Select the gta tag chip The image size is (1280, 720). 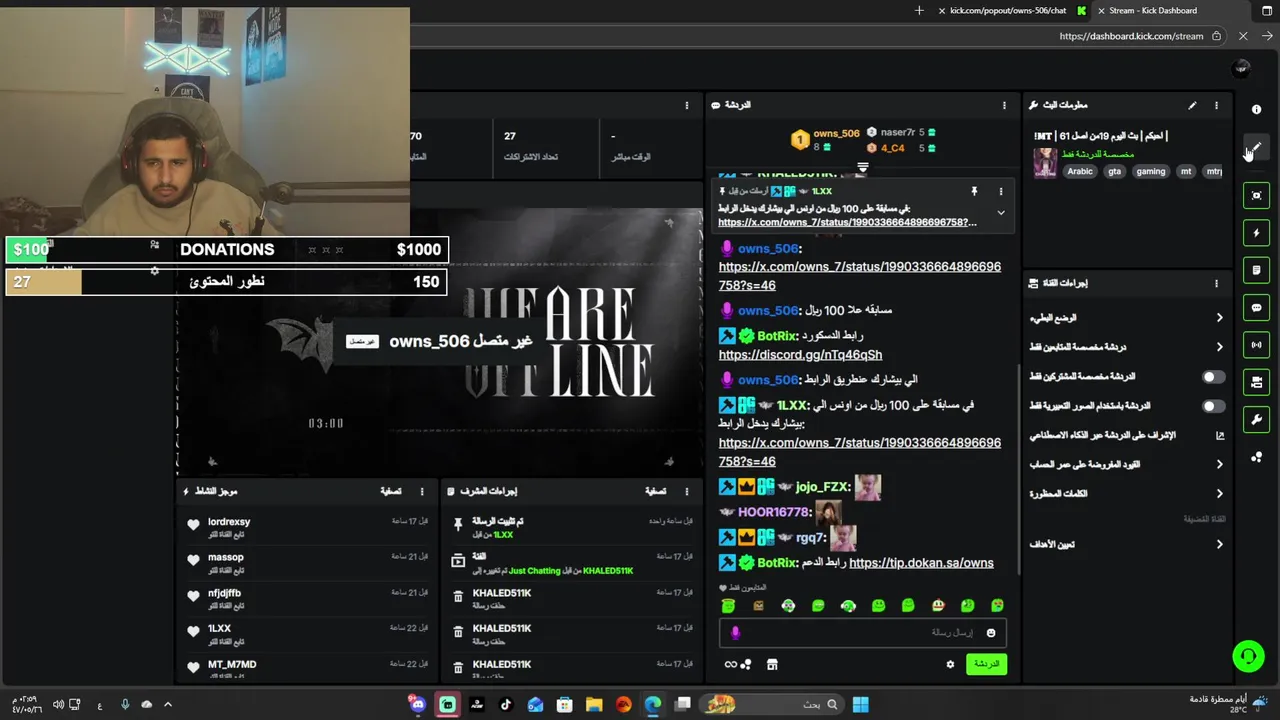pyautogui.click(x=1114, y=171)
